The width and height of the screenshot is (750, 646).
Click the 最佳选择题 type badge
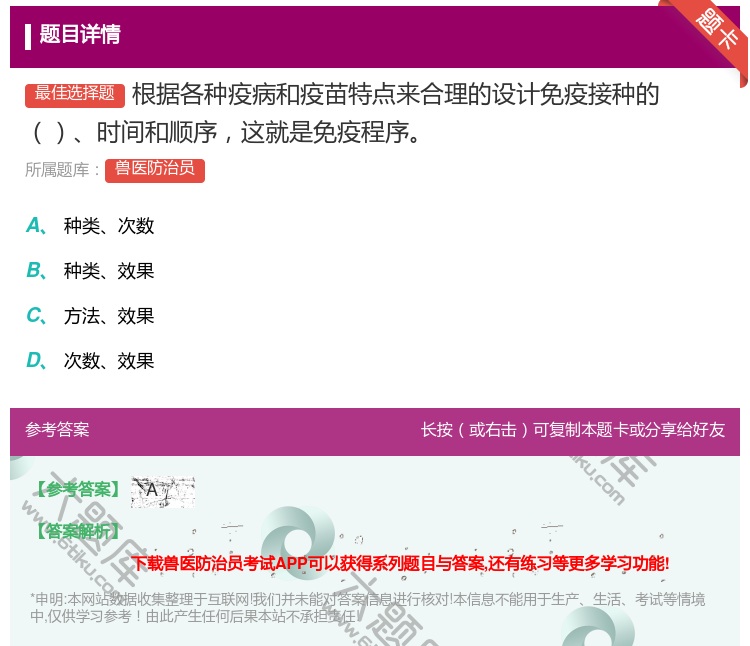pyautogui.click(x=75, y=94)
